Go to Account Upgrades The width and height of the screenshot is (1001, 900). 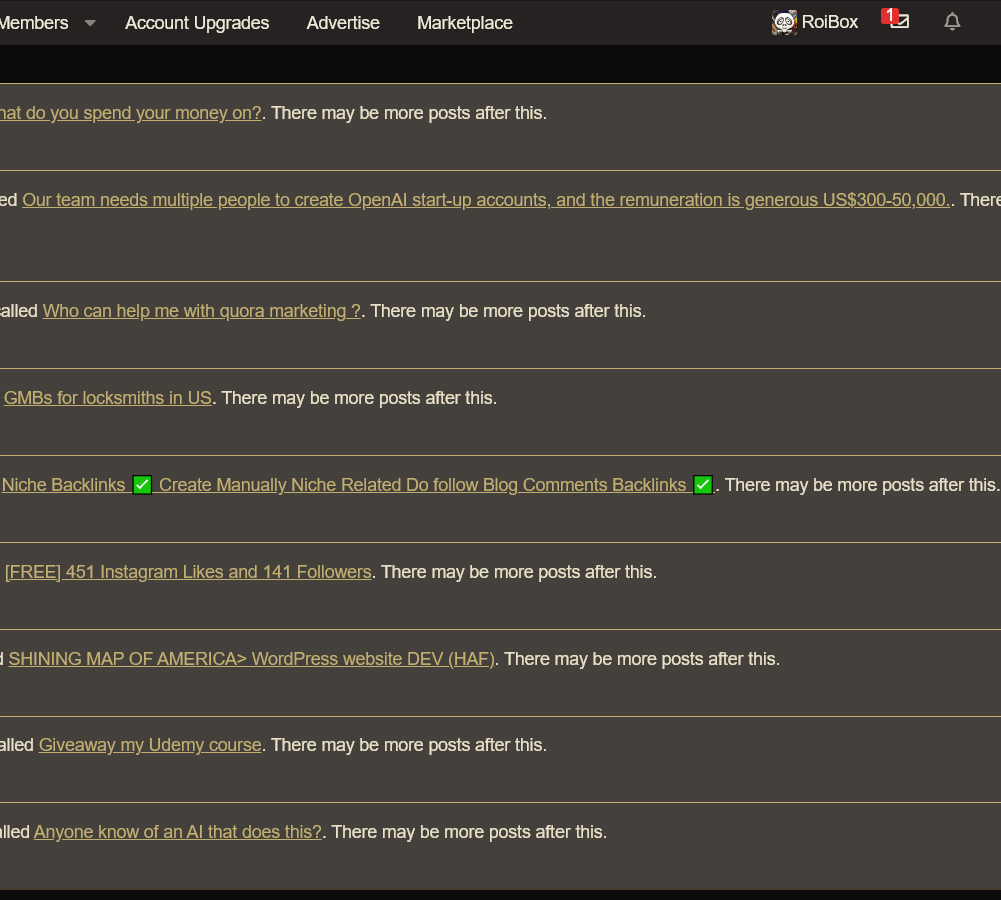tap(197, 23)
